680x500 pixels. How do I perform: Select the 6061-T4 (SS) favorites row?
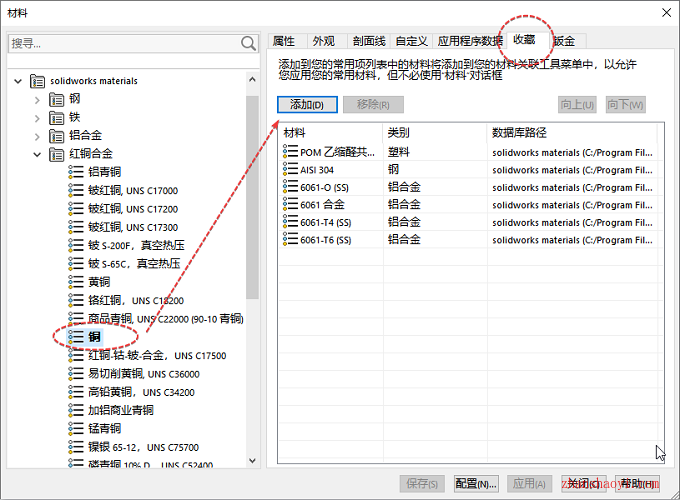[470, 222]
